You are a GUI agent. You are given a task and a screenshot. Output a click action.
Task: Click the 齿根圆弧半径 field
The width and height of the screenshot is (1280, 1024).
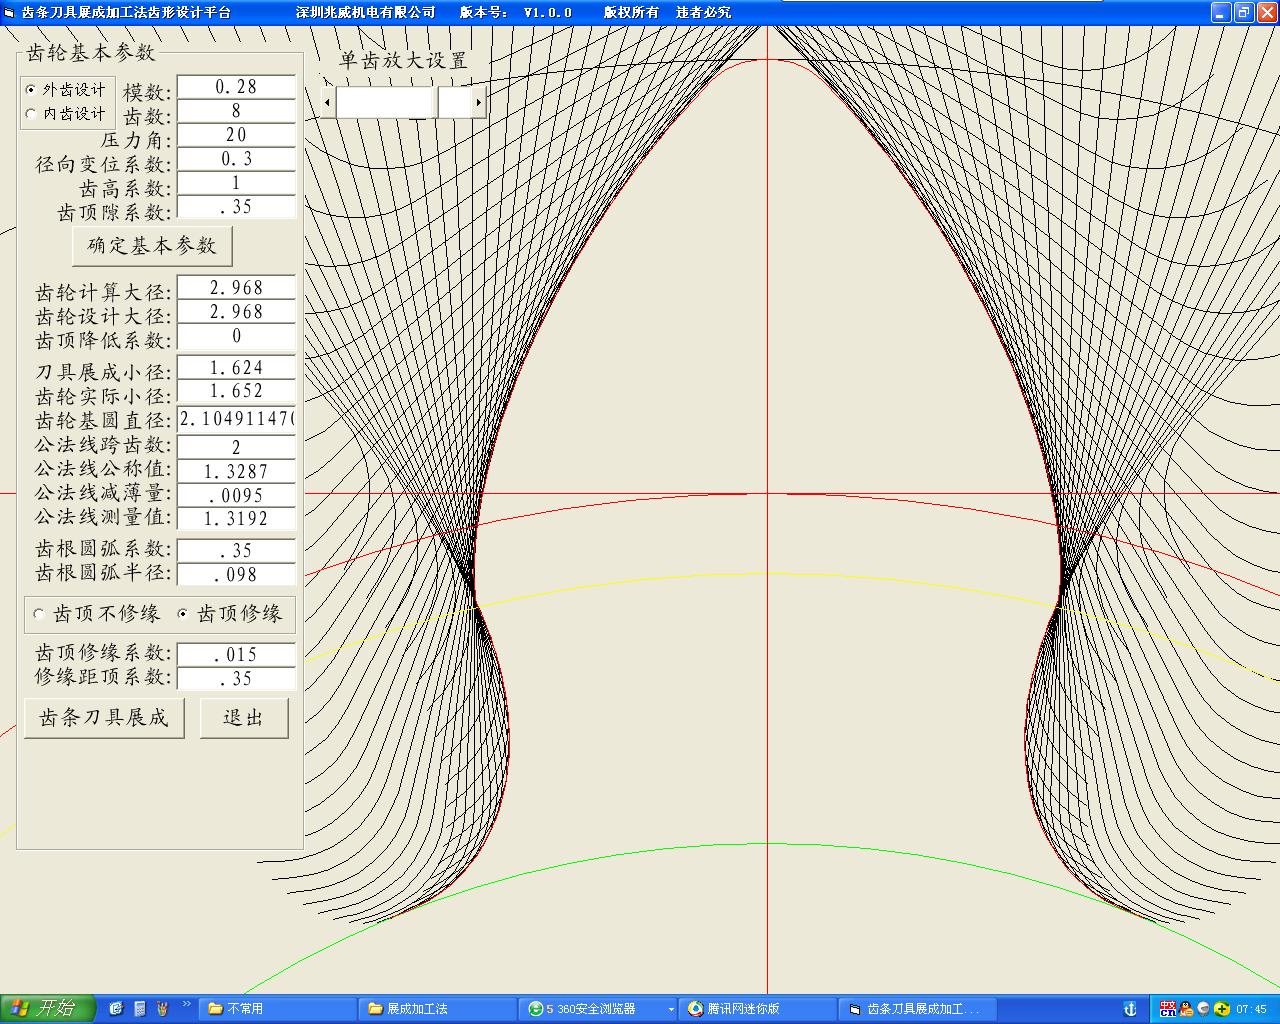point(236,575)
